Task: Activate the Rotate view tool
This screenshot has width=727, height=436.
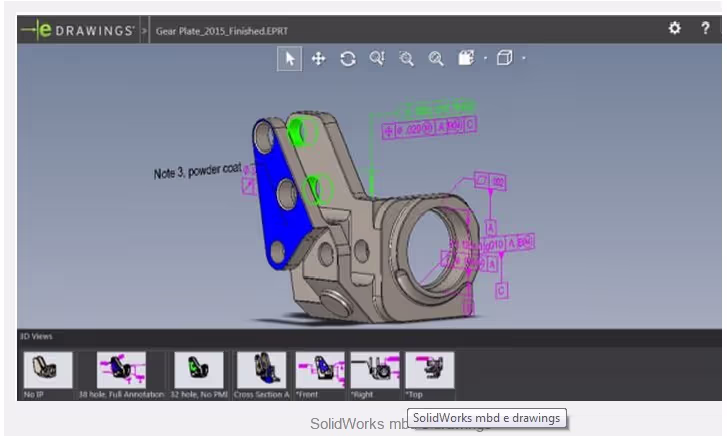Action: (x=348, y=58)
